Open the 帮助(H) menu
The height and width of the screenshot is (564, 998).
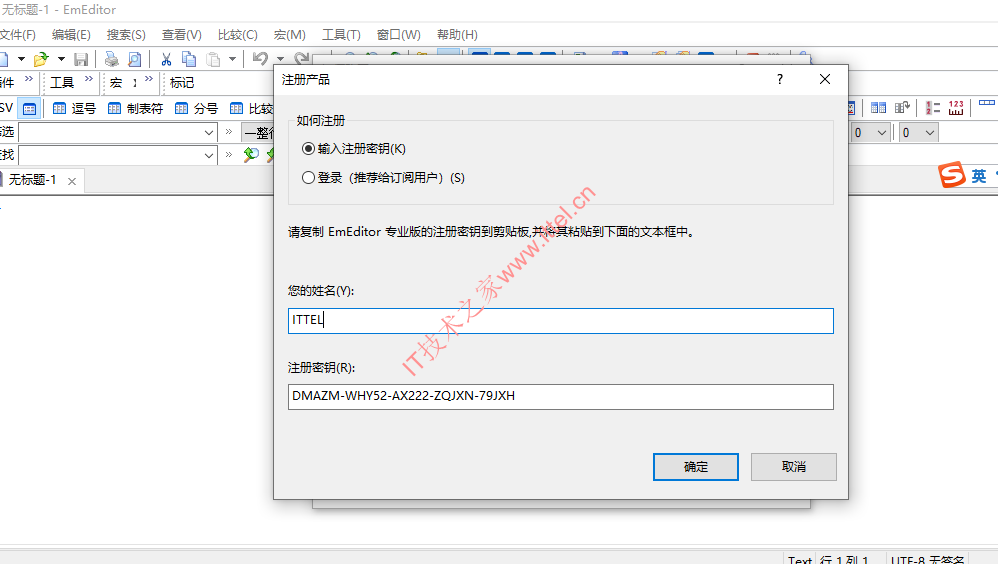coord(457,35)
